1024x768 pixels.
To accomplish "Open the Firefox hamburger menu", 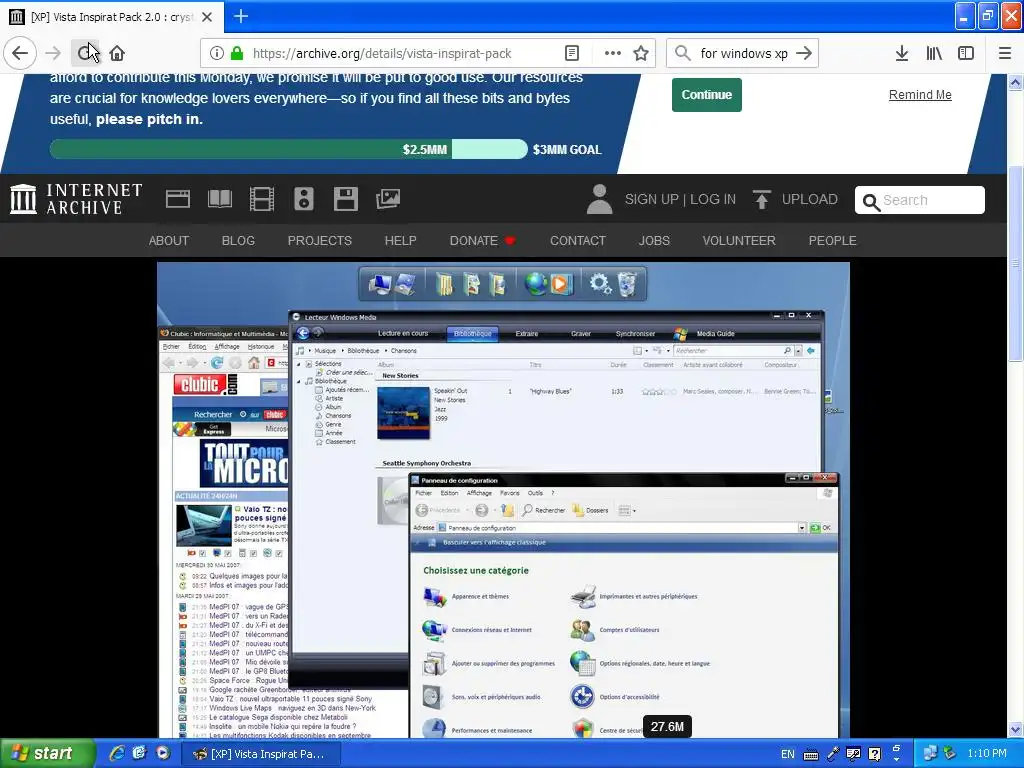I will point(1005,53).
